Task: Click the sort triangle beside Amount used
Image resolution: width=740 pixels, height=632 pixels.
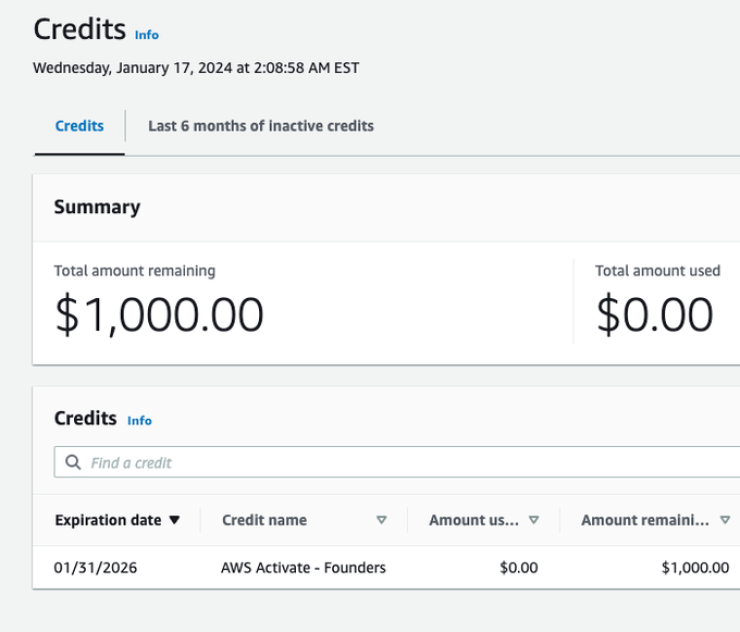Action: pyautogui.click(x=534, y=520)
